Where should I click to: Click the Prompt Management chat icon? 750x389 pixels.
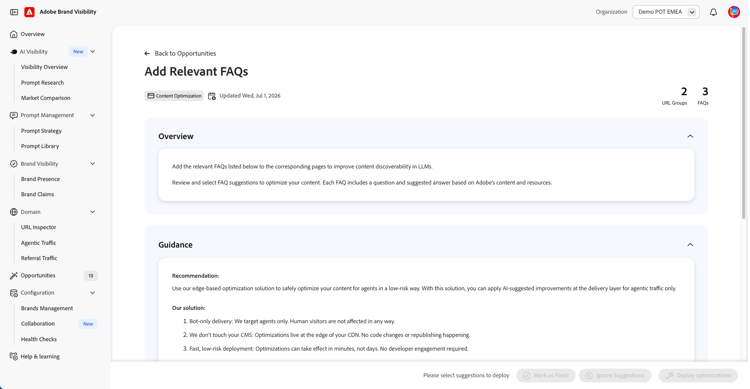13,115
